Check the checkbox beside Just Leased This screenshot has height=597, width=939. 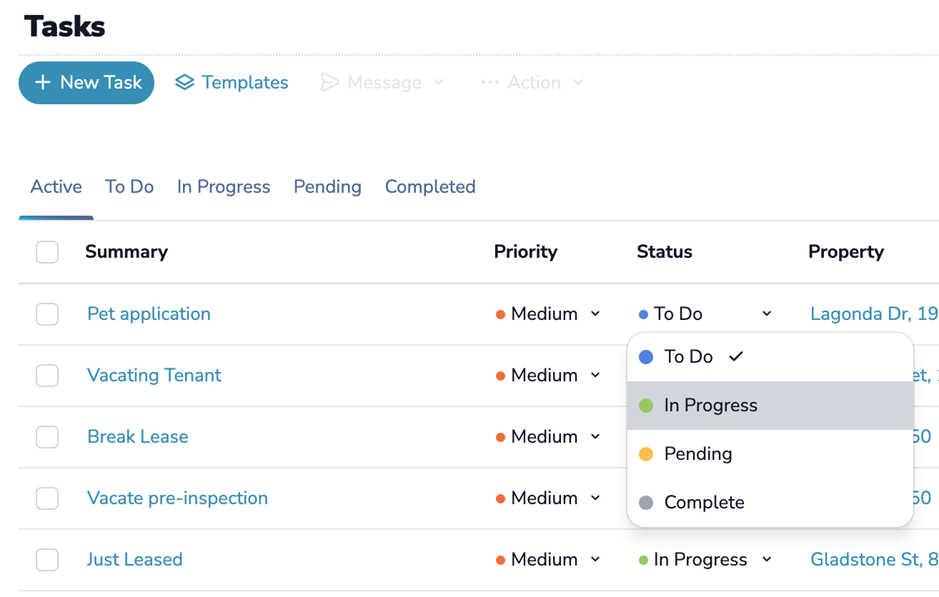[47, 559]
